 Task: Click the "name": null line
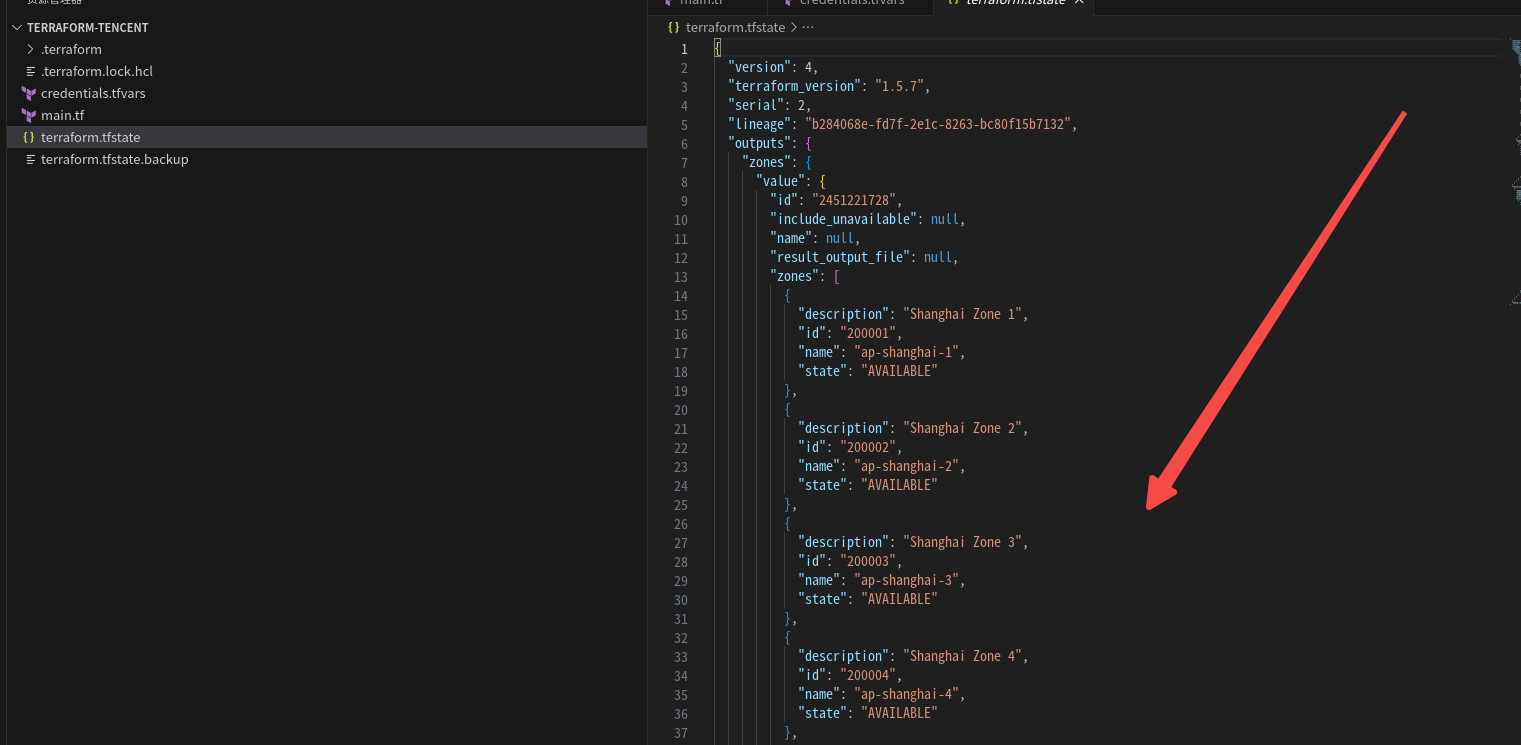(815, 239)
